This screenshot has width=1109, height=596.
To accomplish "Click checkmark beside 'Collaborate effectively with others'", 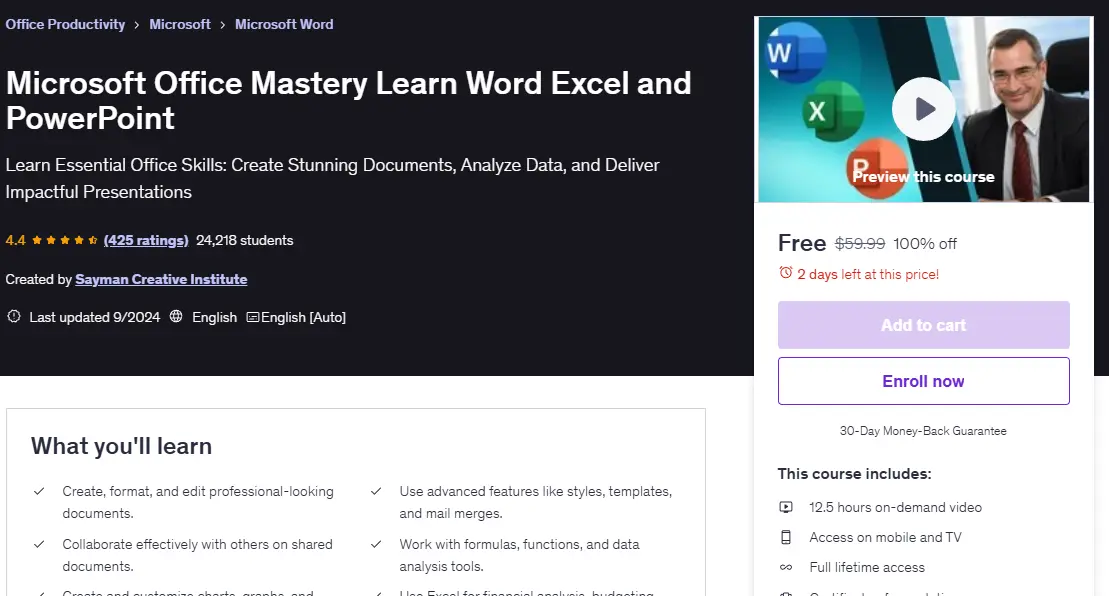I will pyautogui.click(x=39, y=544).
